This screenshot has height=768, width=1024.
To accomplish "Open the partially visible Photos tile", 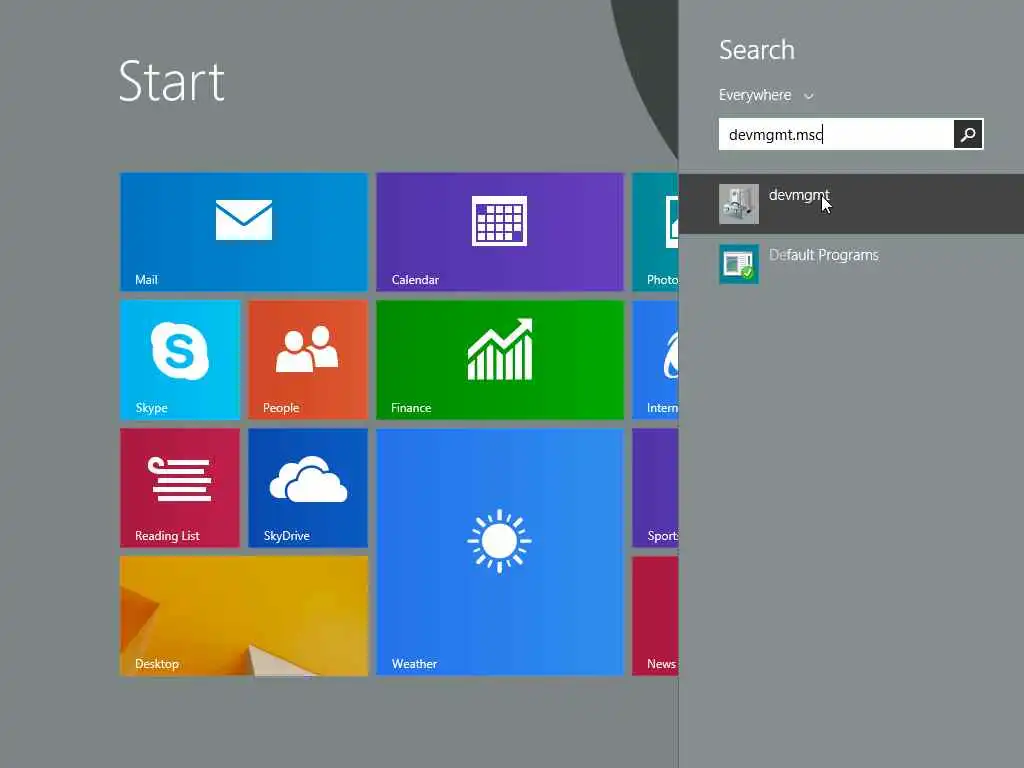I will [655, 232].
